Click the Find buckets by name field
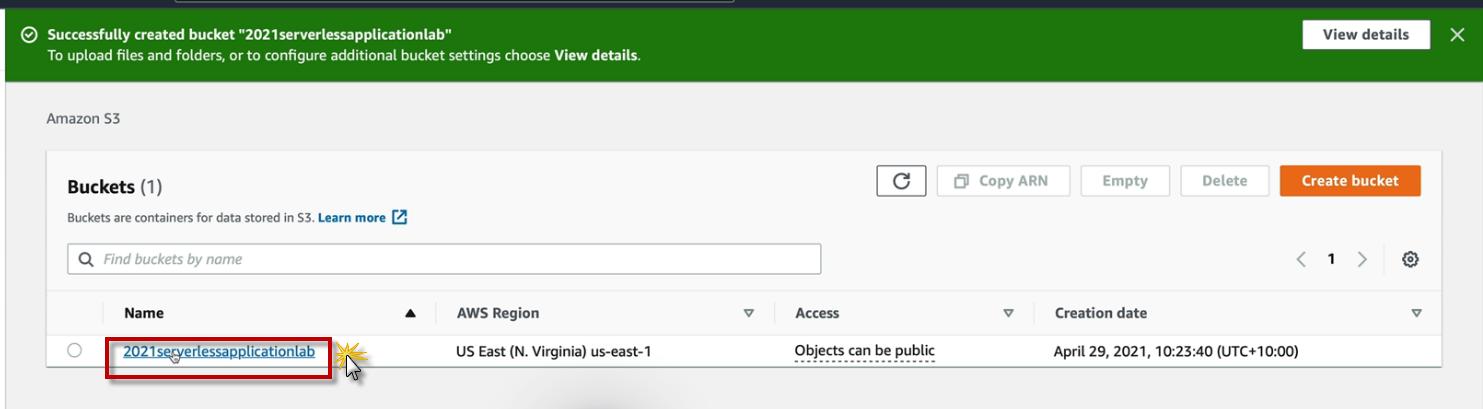 pos(450,259)
